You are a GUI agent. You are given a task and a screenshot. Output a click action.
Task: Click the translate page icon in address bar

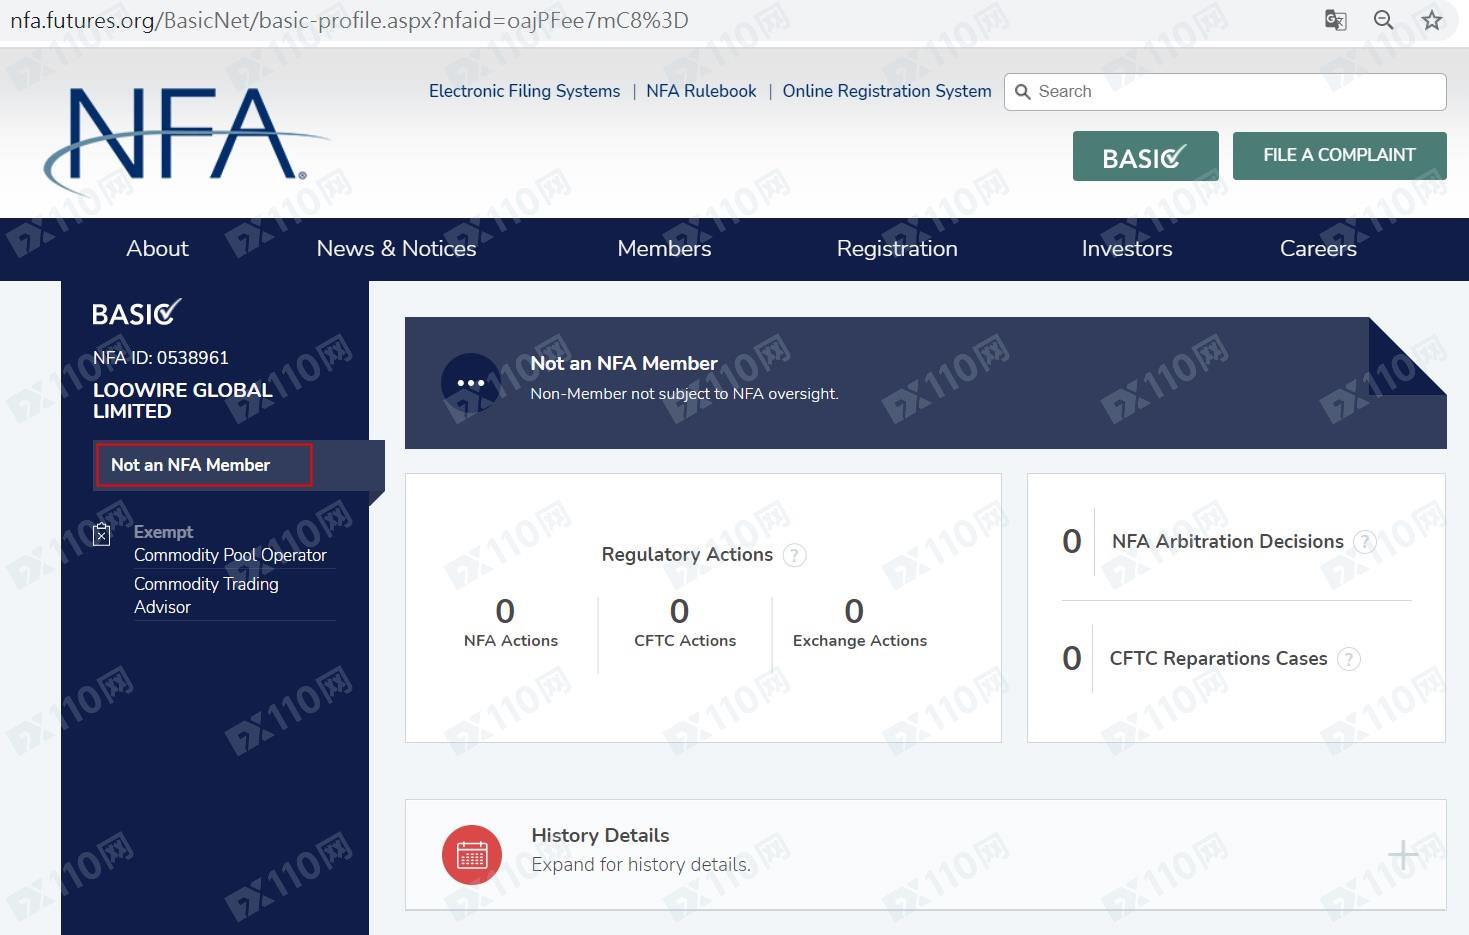[1335, 20]
